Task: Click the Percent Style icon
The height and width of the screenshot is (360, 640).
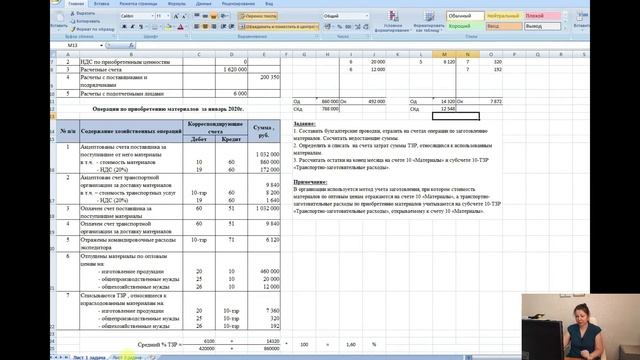Action: tap(340, 27)
